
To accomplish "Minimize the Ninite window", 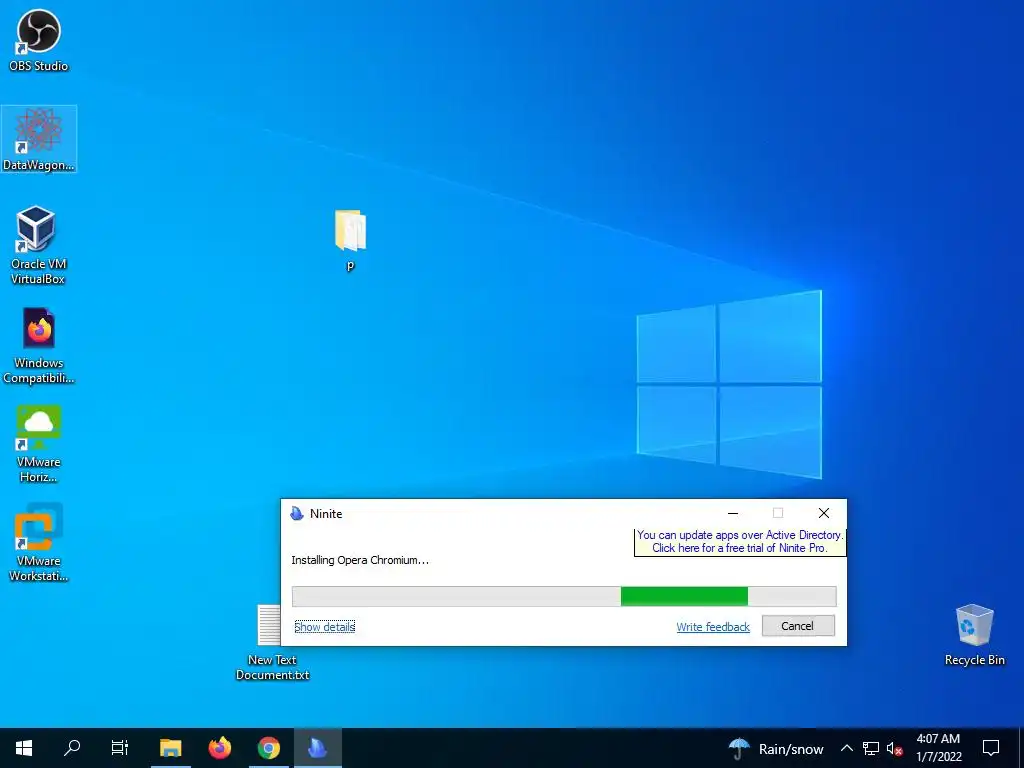I will 733,513.
